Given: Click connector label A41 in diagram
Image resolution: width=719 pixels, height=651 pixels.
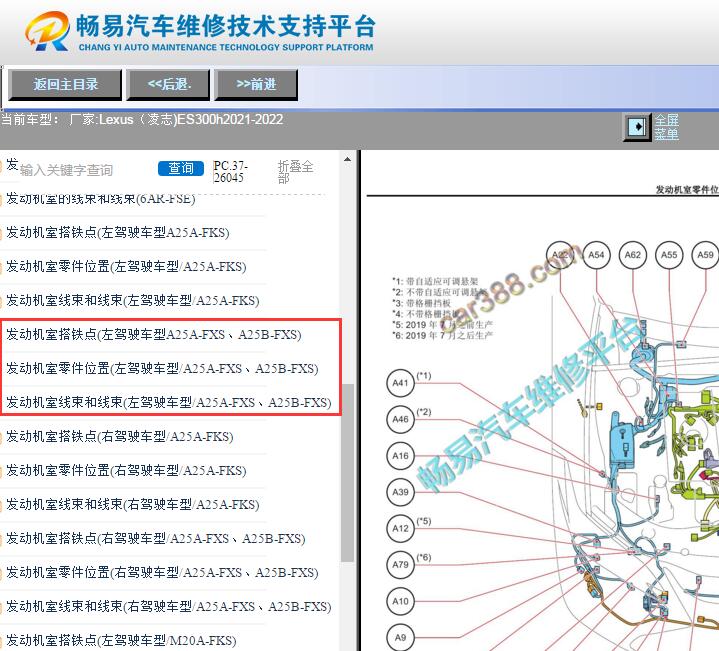Looking at the screenshot, I should (x=400, y=383).
